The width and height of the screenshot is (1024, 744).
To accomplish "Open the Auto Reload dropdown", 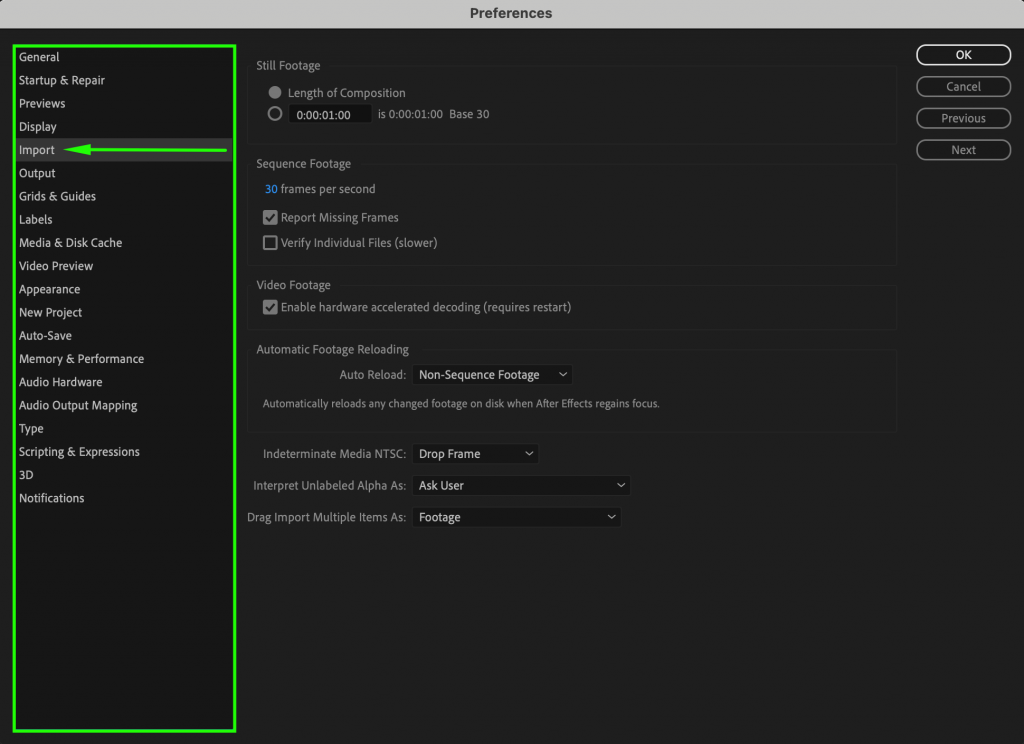I will 492,374.
